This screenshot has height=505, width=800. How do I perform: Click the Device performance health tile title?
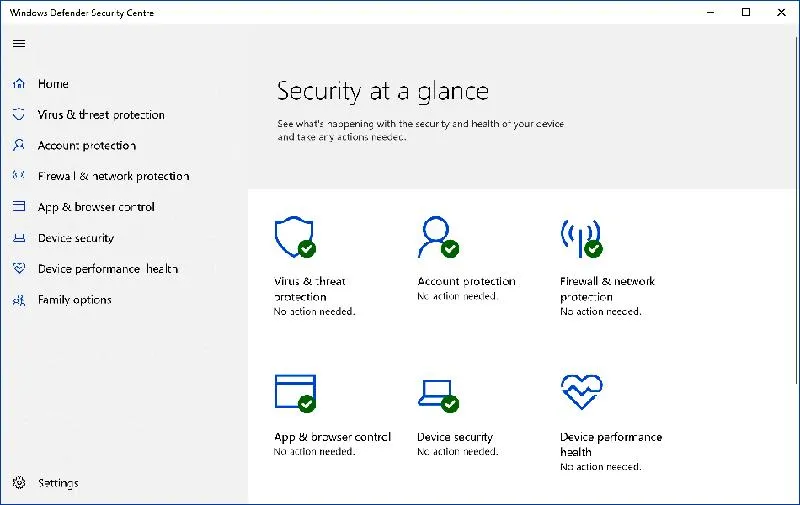point(611,444)
